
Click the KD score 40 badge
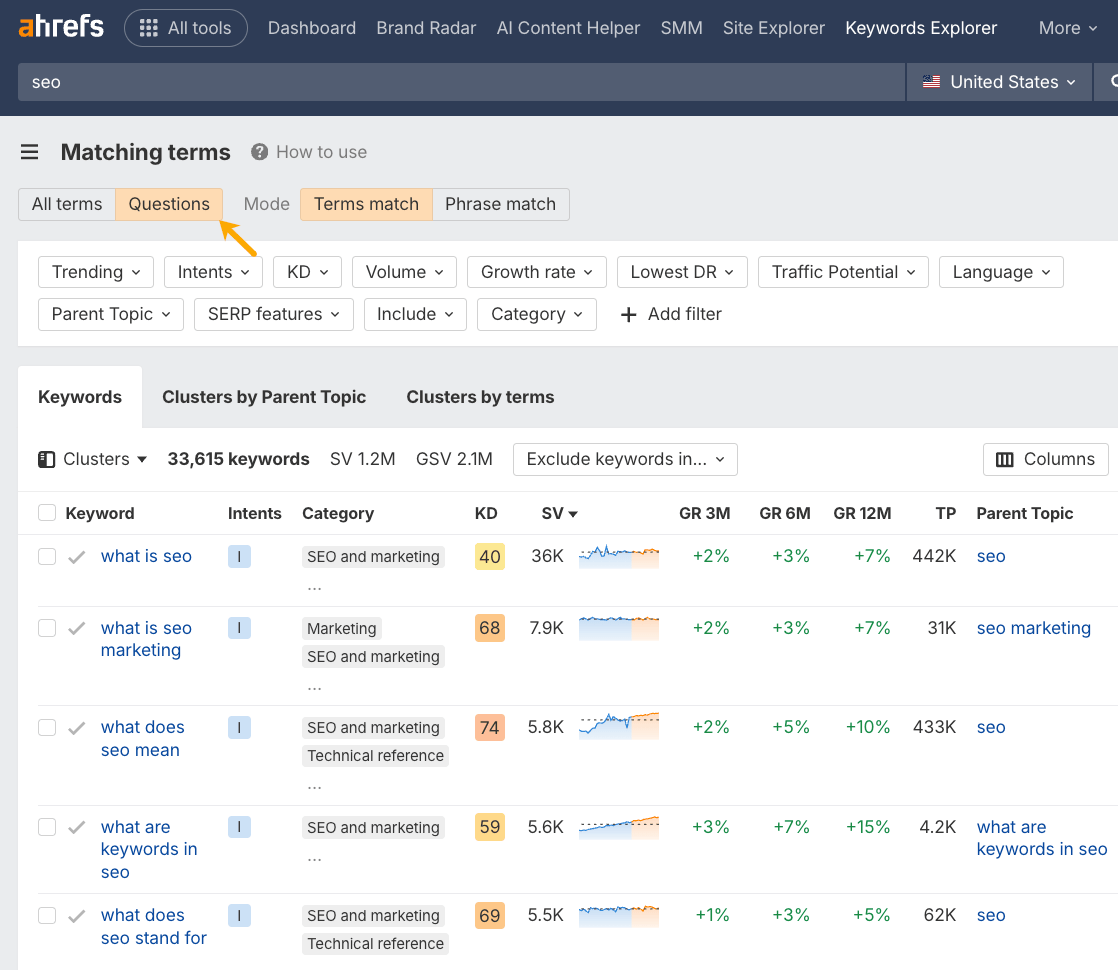pyautogui.click(x=490, y=556)
